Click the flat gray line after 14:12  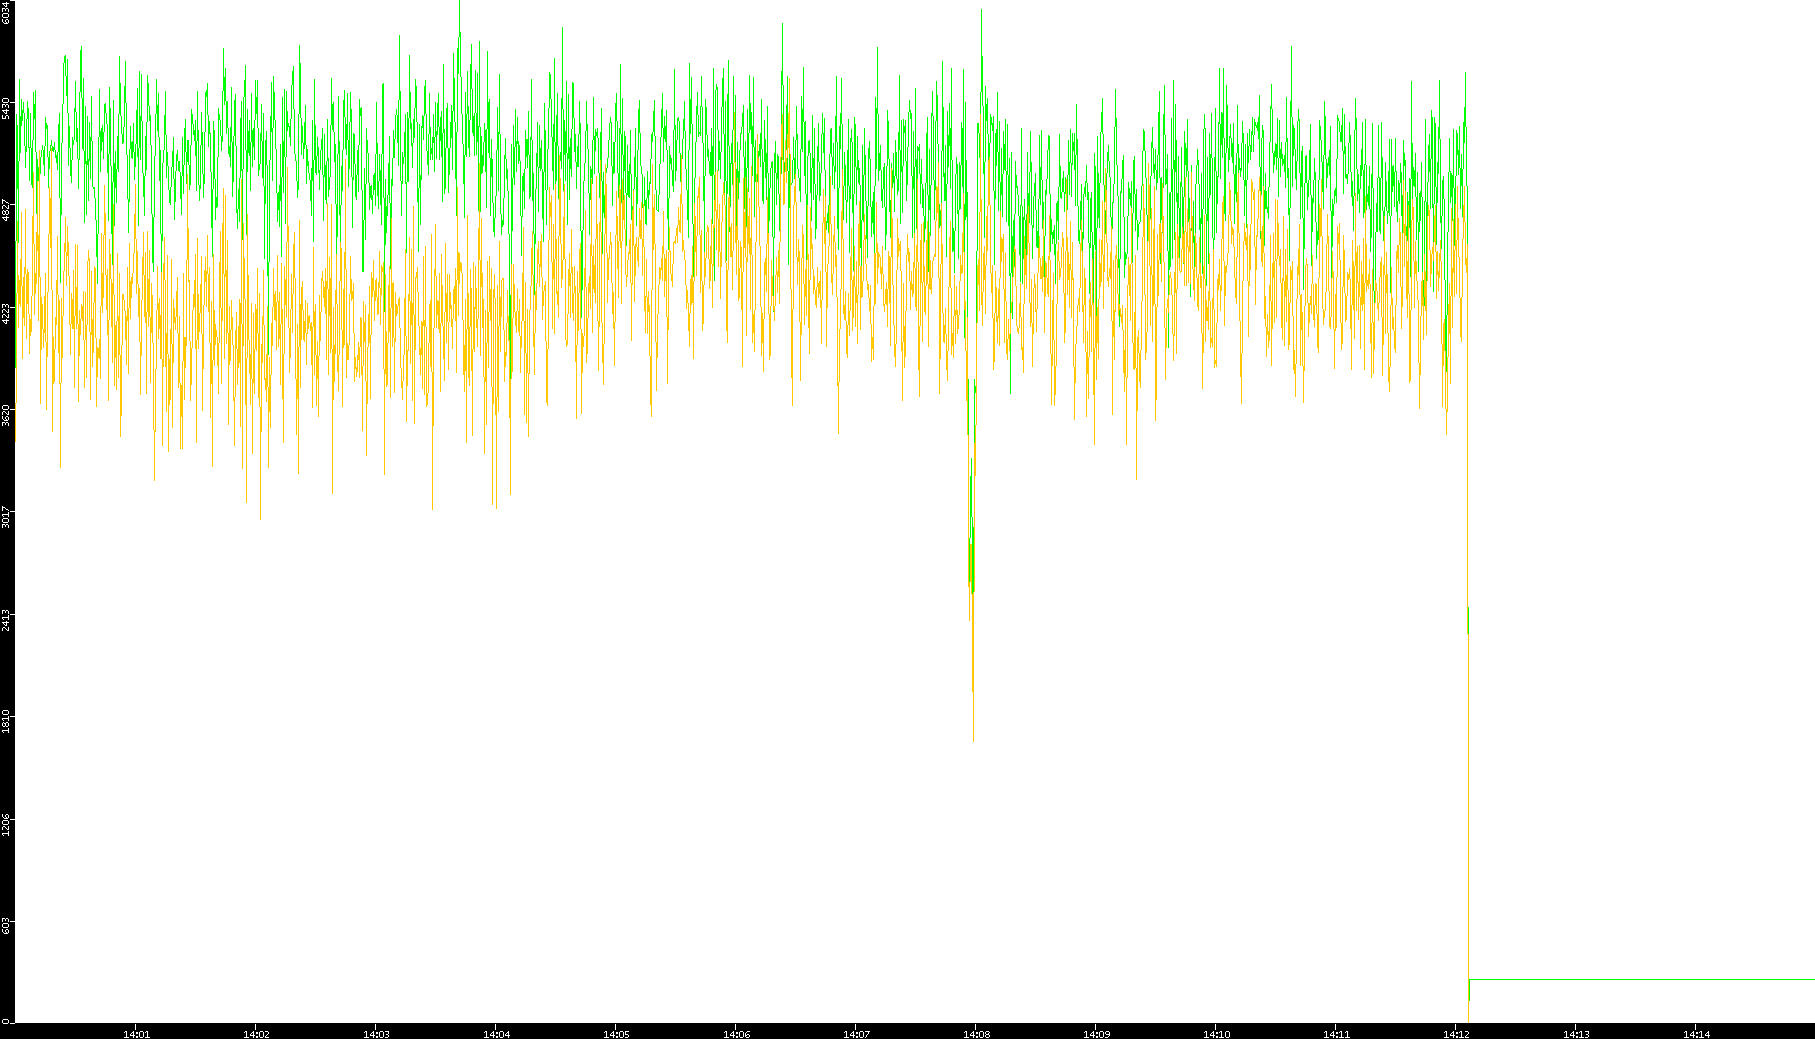pyautogui.click(x=1640, y=979)
